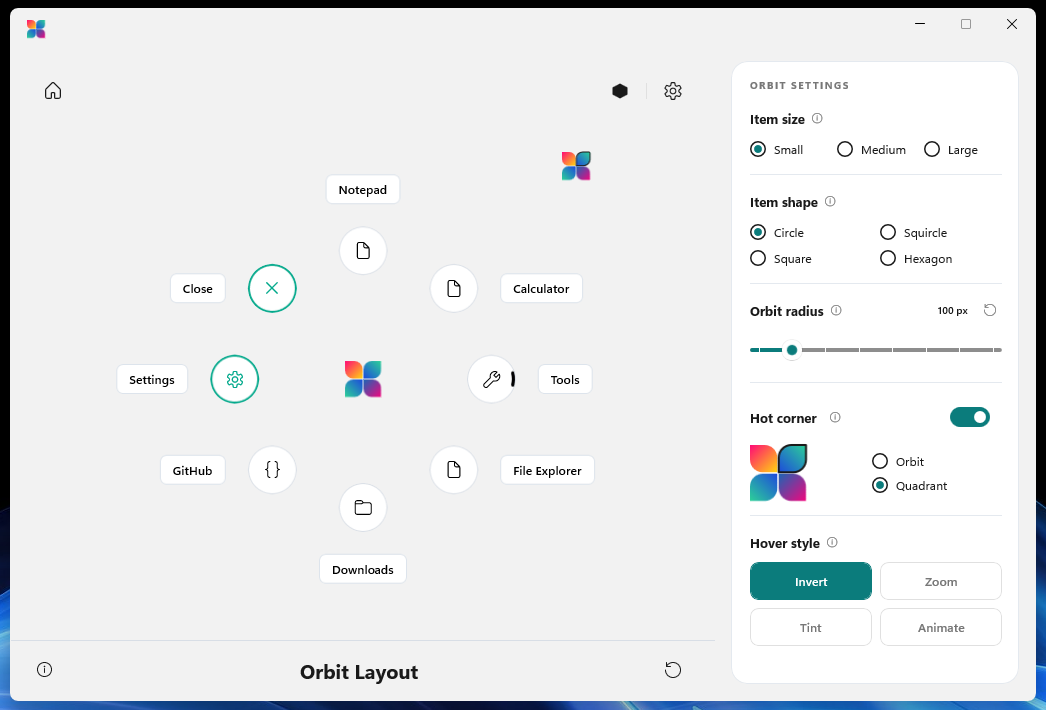Click the hot corner logo preview in canvas
This screenshot has height=710, width=1046.
(x=576, y=165)
